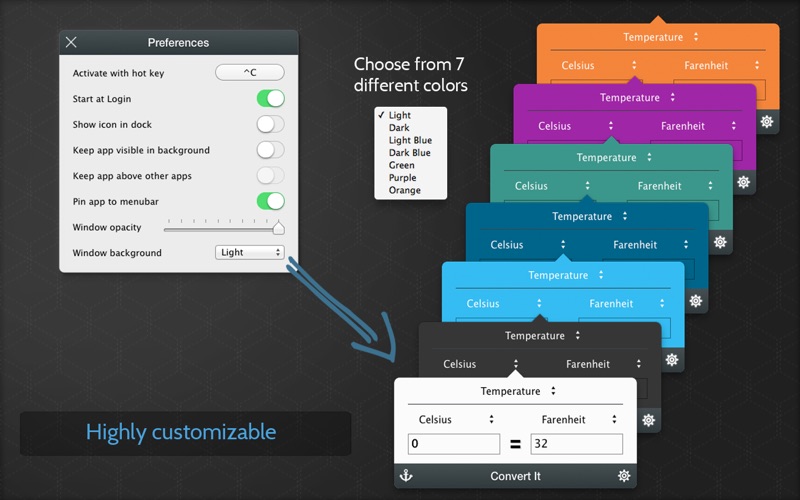Open settings gear in white converter window

624,476
